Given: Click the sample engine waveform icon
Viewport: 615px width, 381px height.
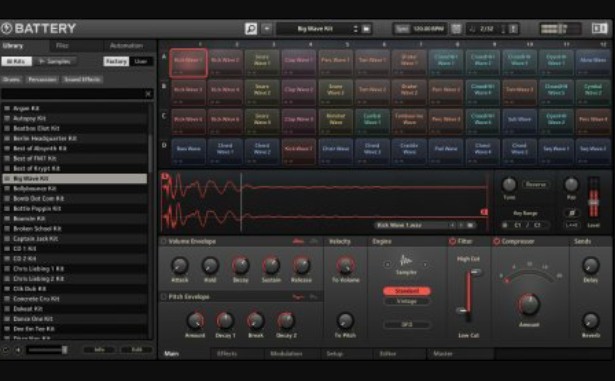Looking at the screenshot, I should (406, 261).
